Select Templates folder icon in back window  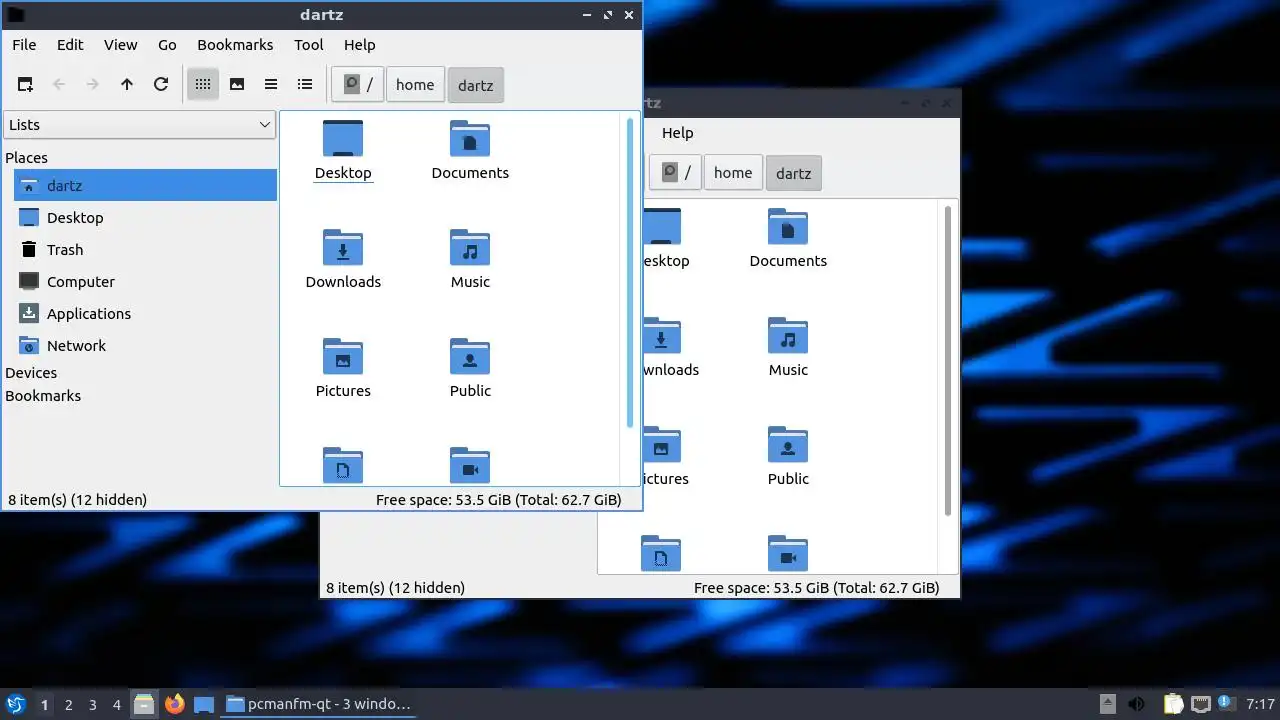[x=661, y=554]
